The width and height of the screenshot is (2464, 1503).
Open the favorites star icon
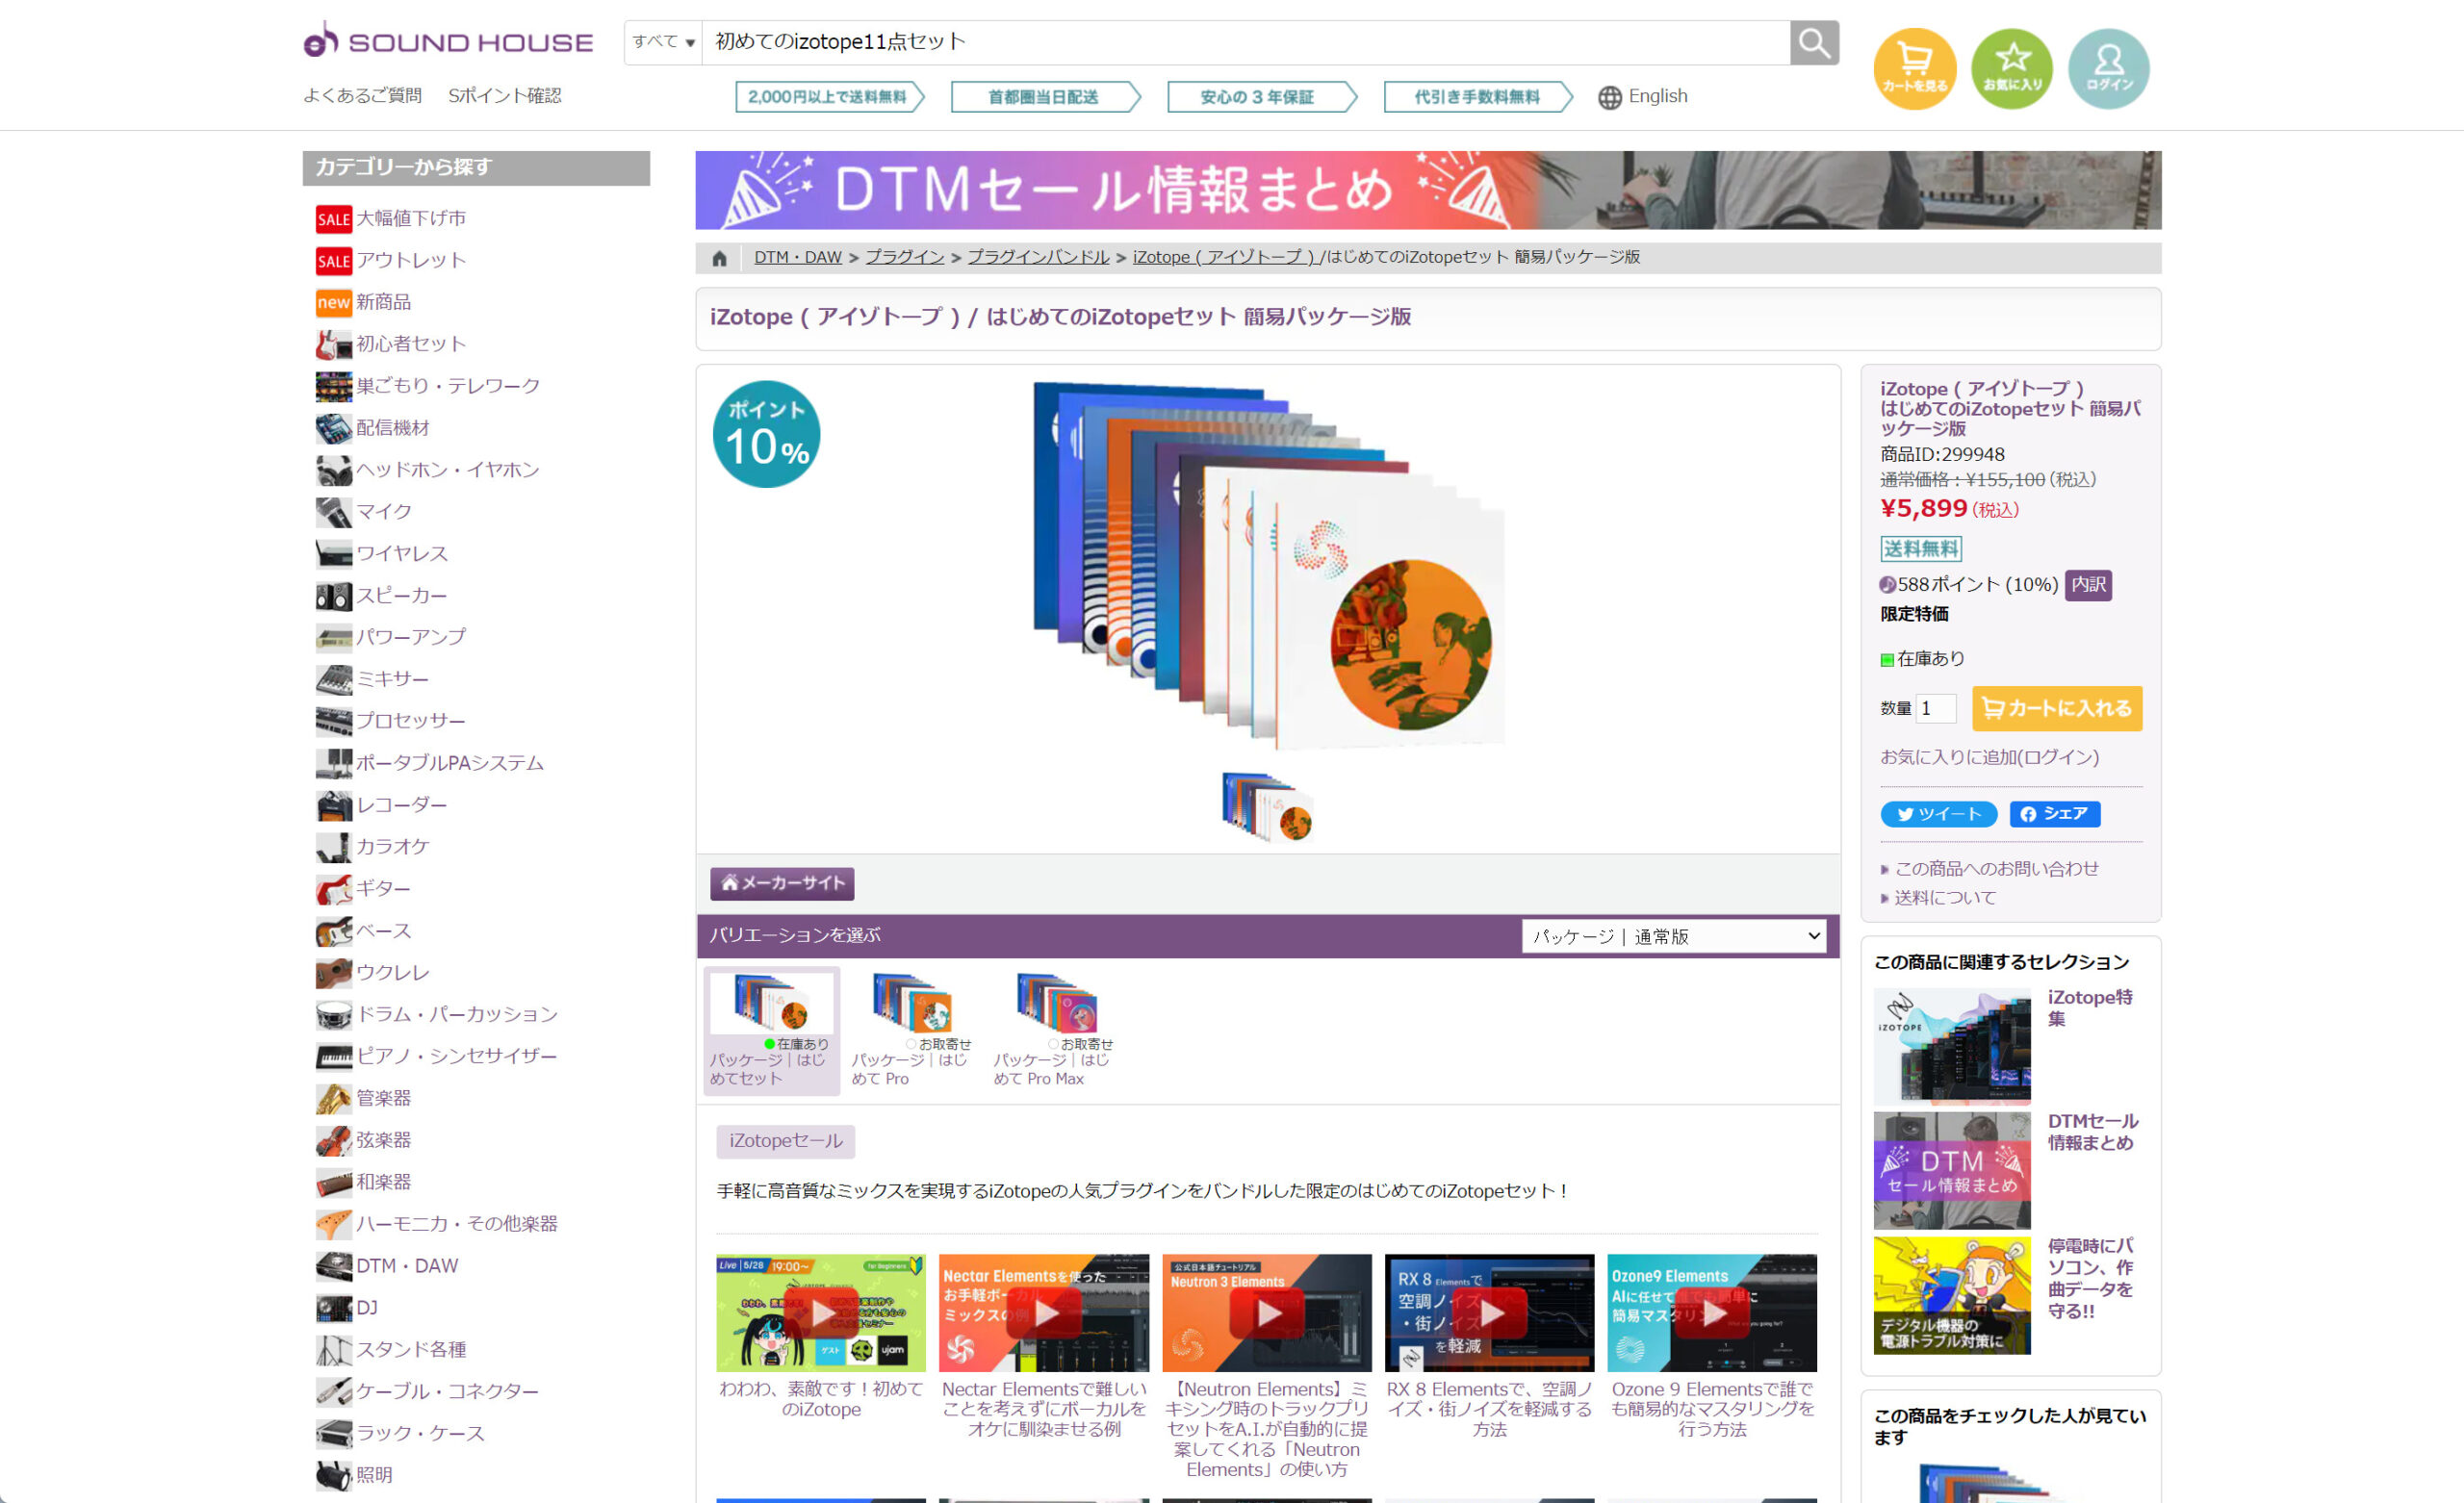click(2012, 68)
